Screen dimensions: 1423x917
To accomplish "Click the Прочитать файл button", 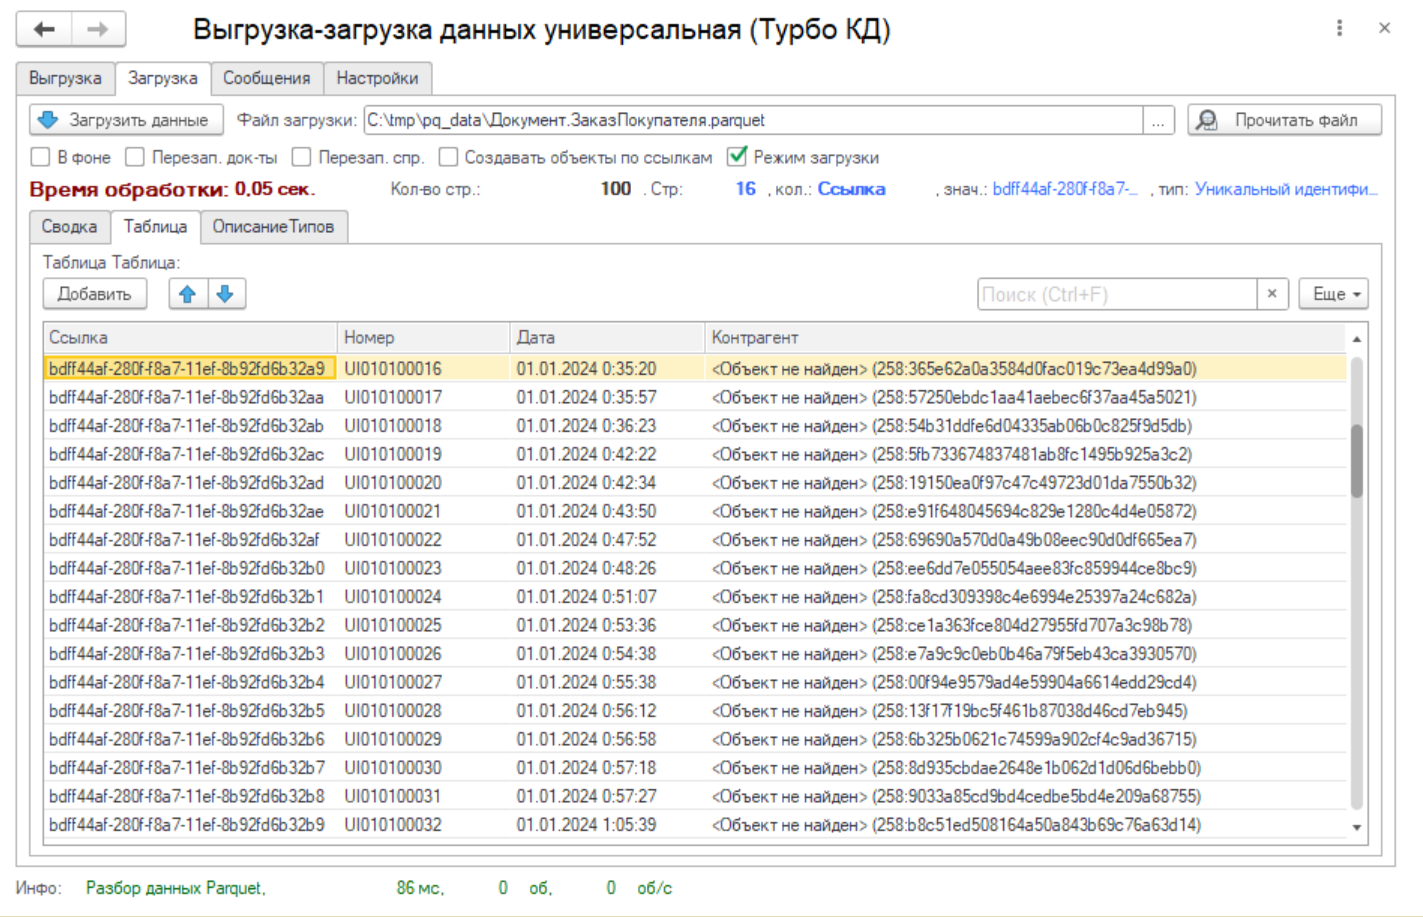I will click(1284, 120).
